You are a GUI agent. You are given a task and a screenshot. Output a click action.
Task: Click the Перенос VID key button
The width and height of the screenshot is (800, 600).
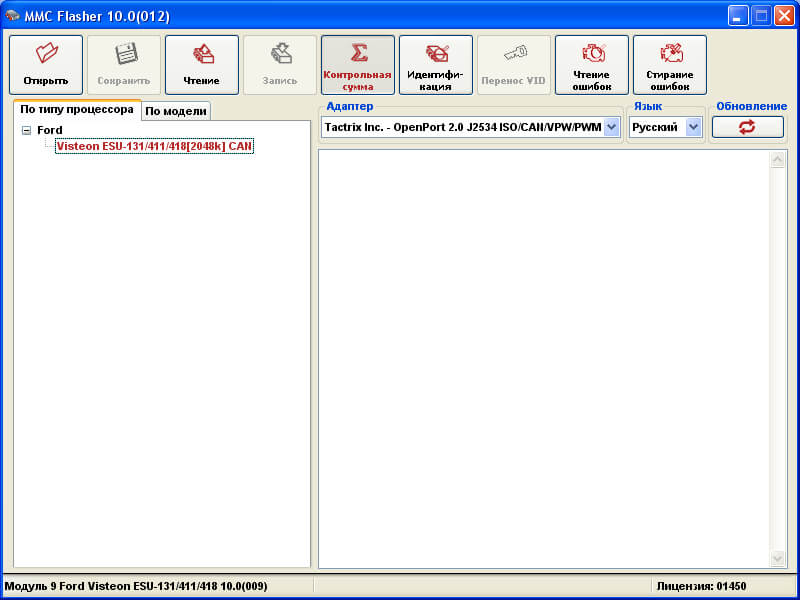(514, 65)
